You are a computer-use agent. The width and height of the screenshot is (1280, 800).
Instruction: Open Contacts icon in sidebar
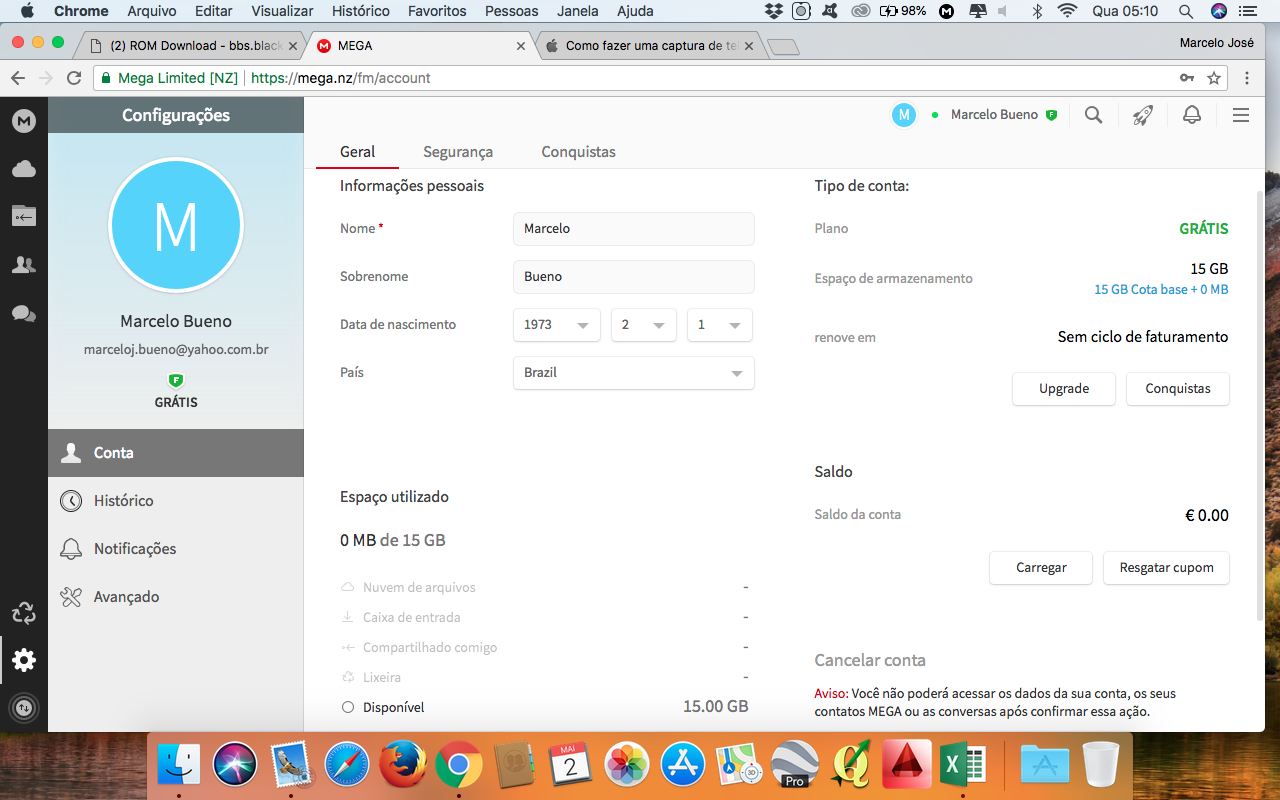point(24,265)
